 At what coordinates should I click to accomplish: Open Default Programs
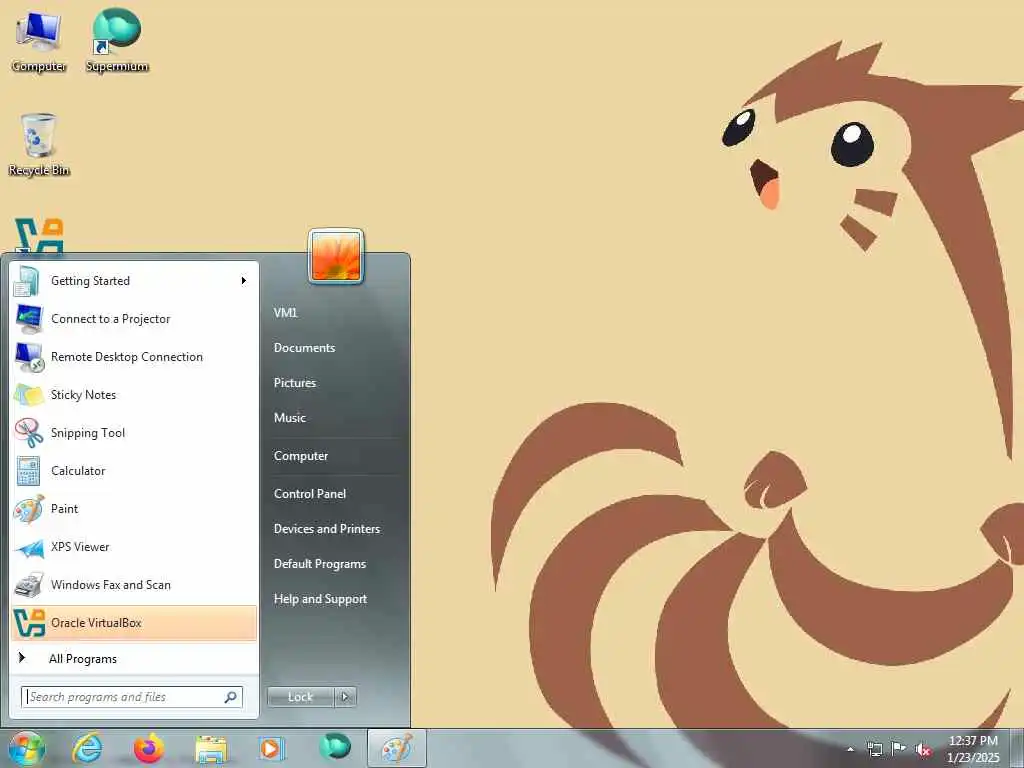click(319, 564)
